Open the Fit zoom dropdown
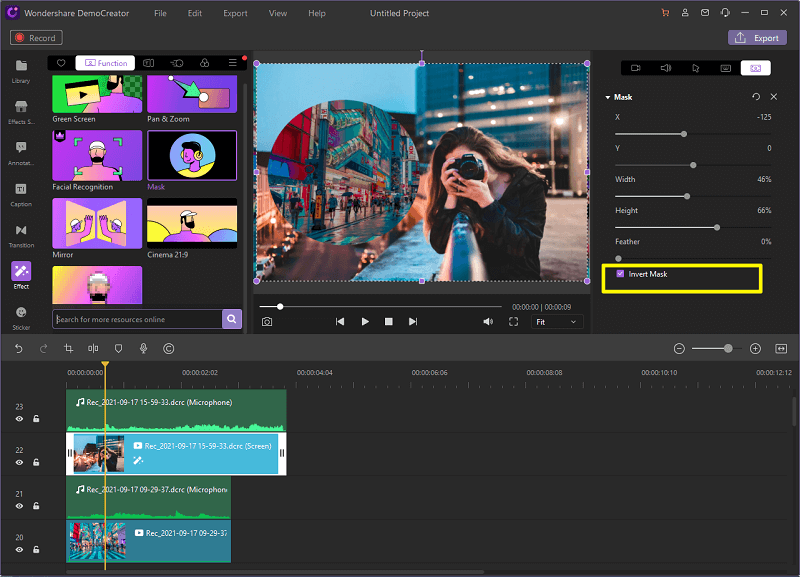The height and width of the screenshot is (577, 800). coord(557,322)
